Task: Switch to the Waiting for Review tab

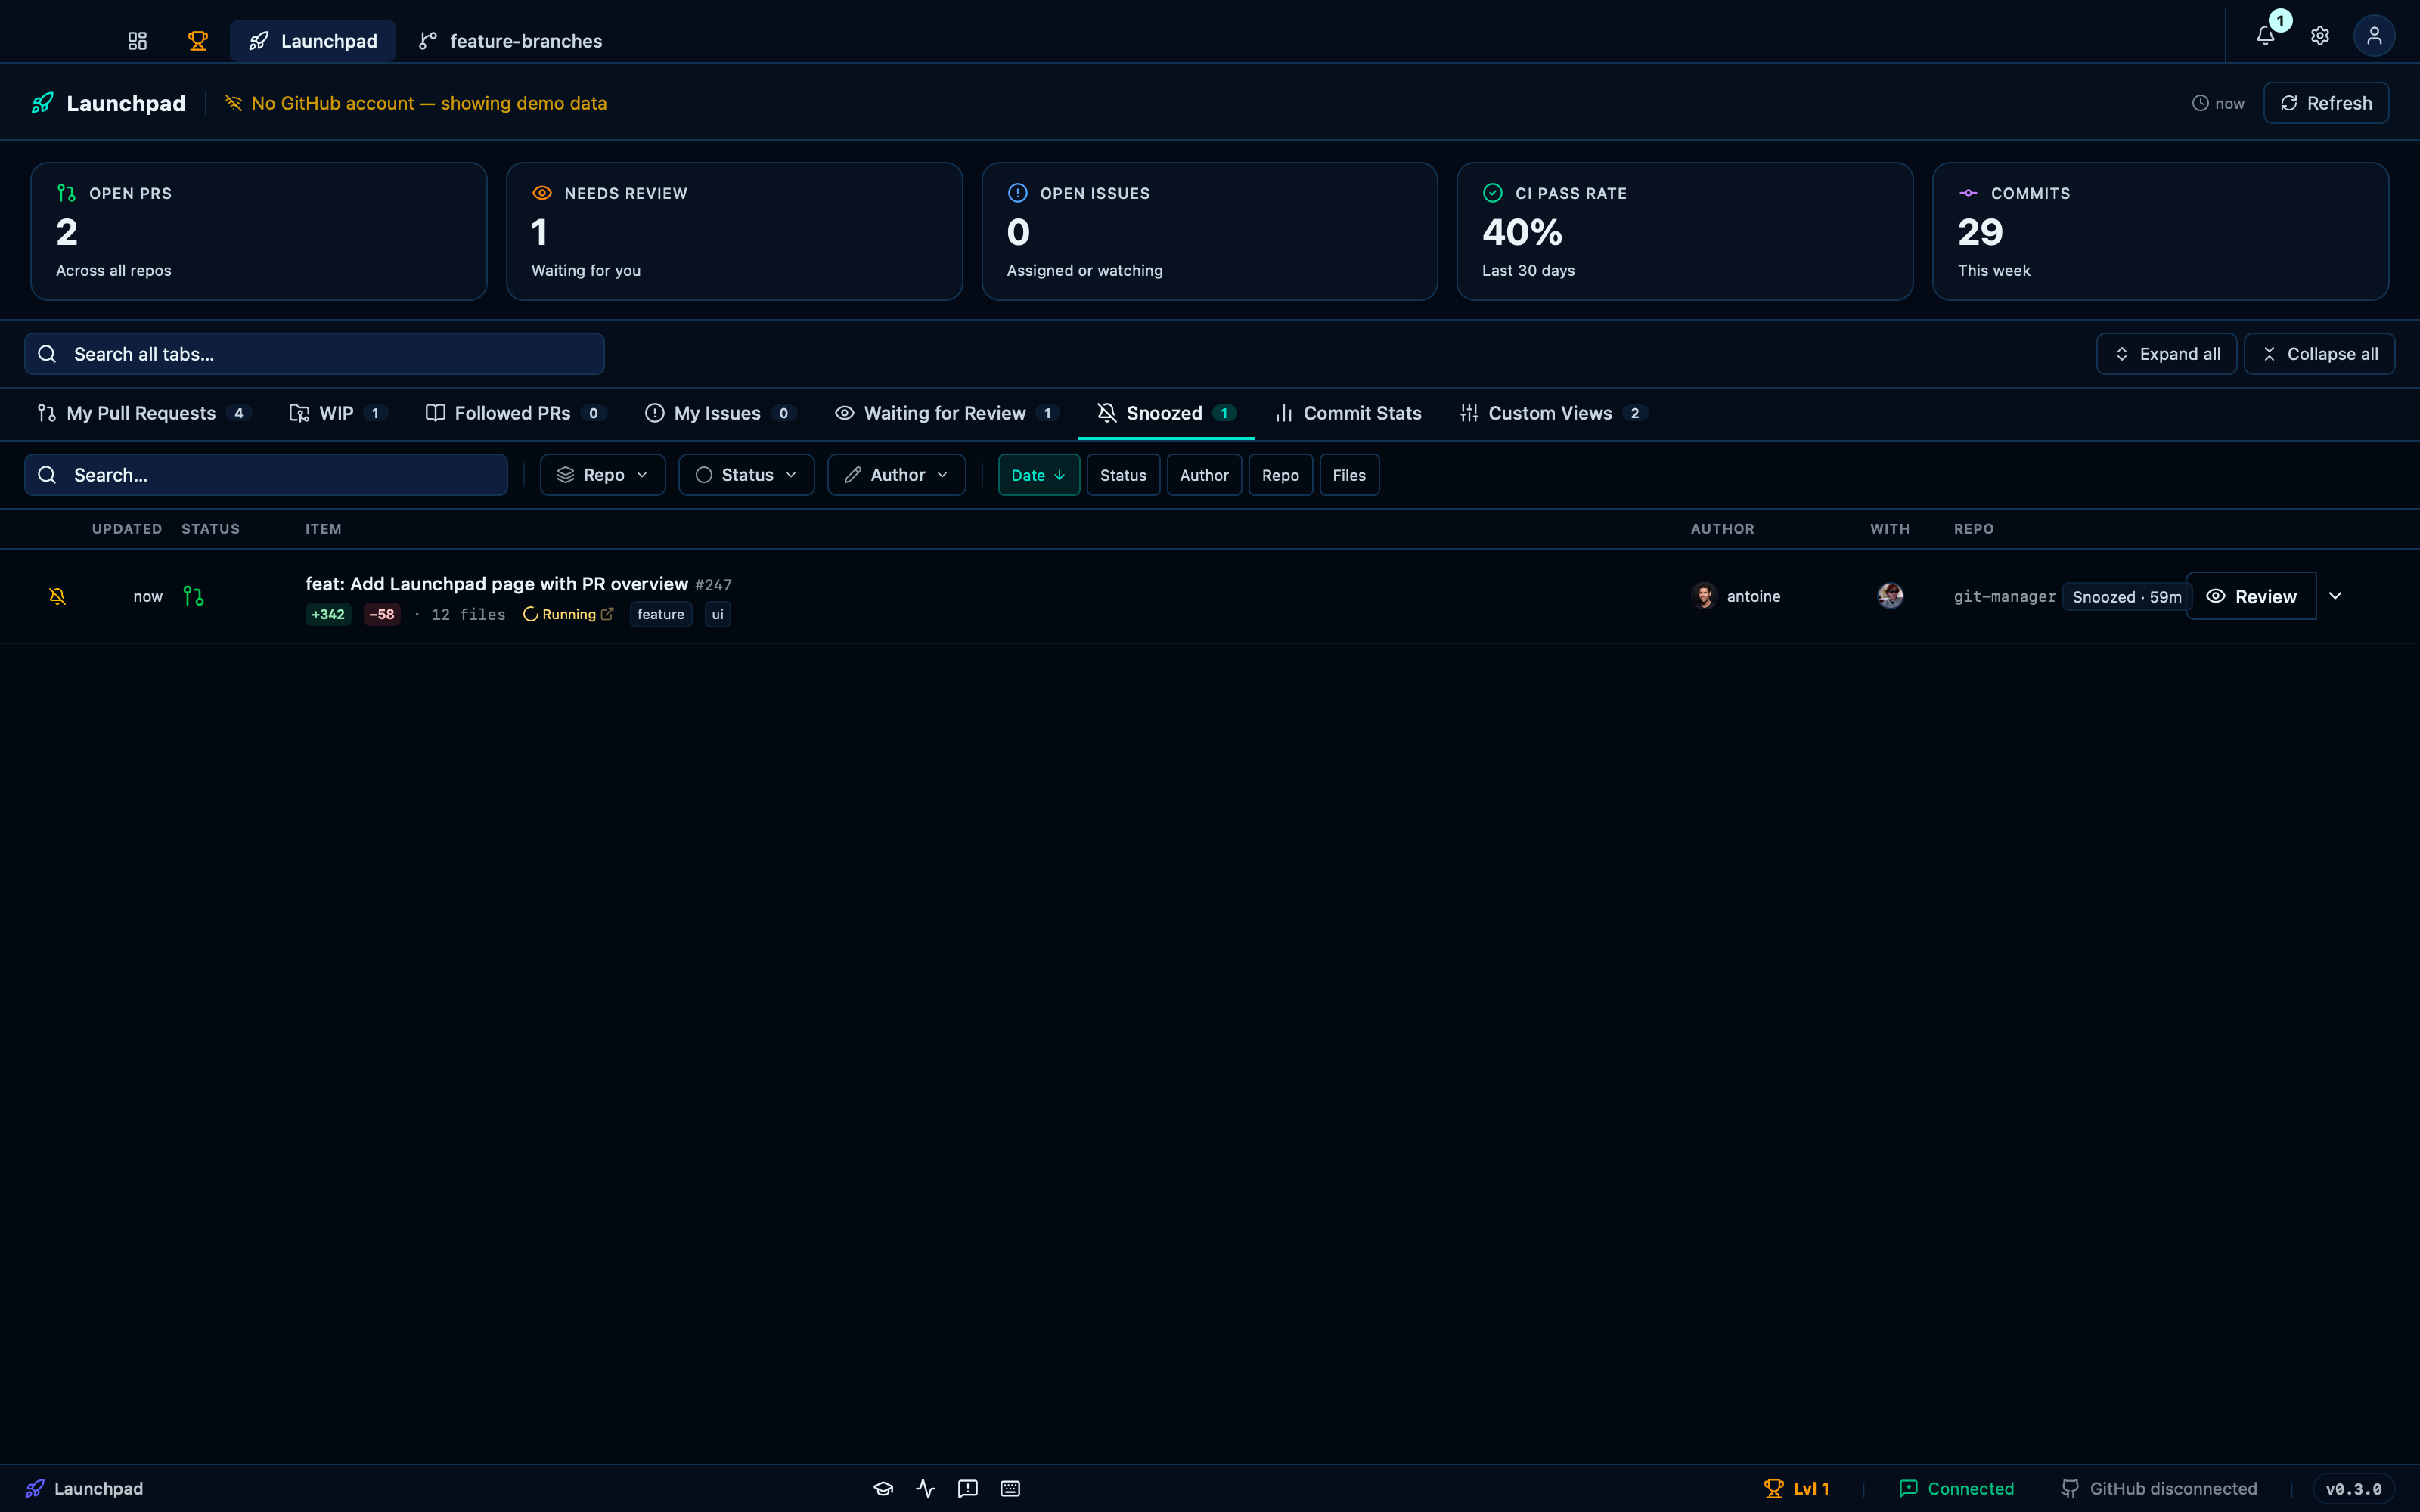Action: [x=946, y=413]
